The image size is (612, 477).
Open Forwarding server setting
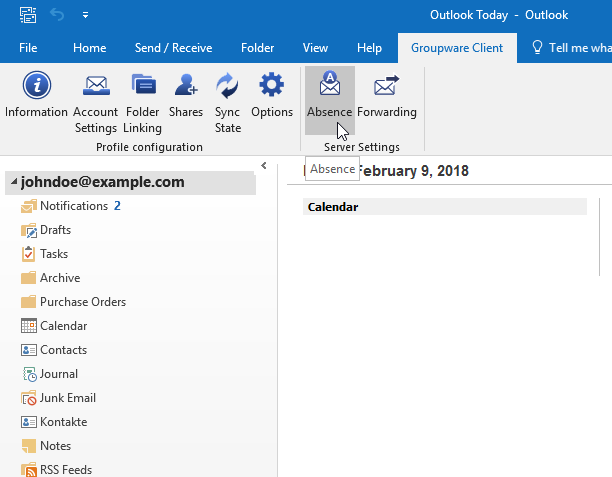(x=387, y=95)
